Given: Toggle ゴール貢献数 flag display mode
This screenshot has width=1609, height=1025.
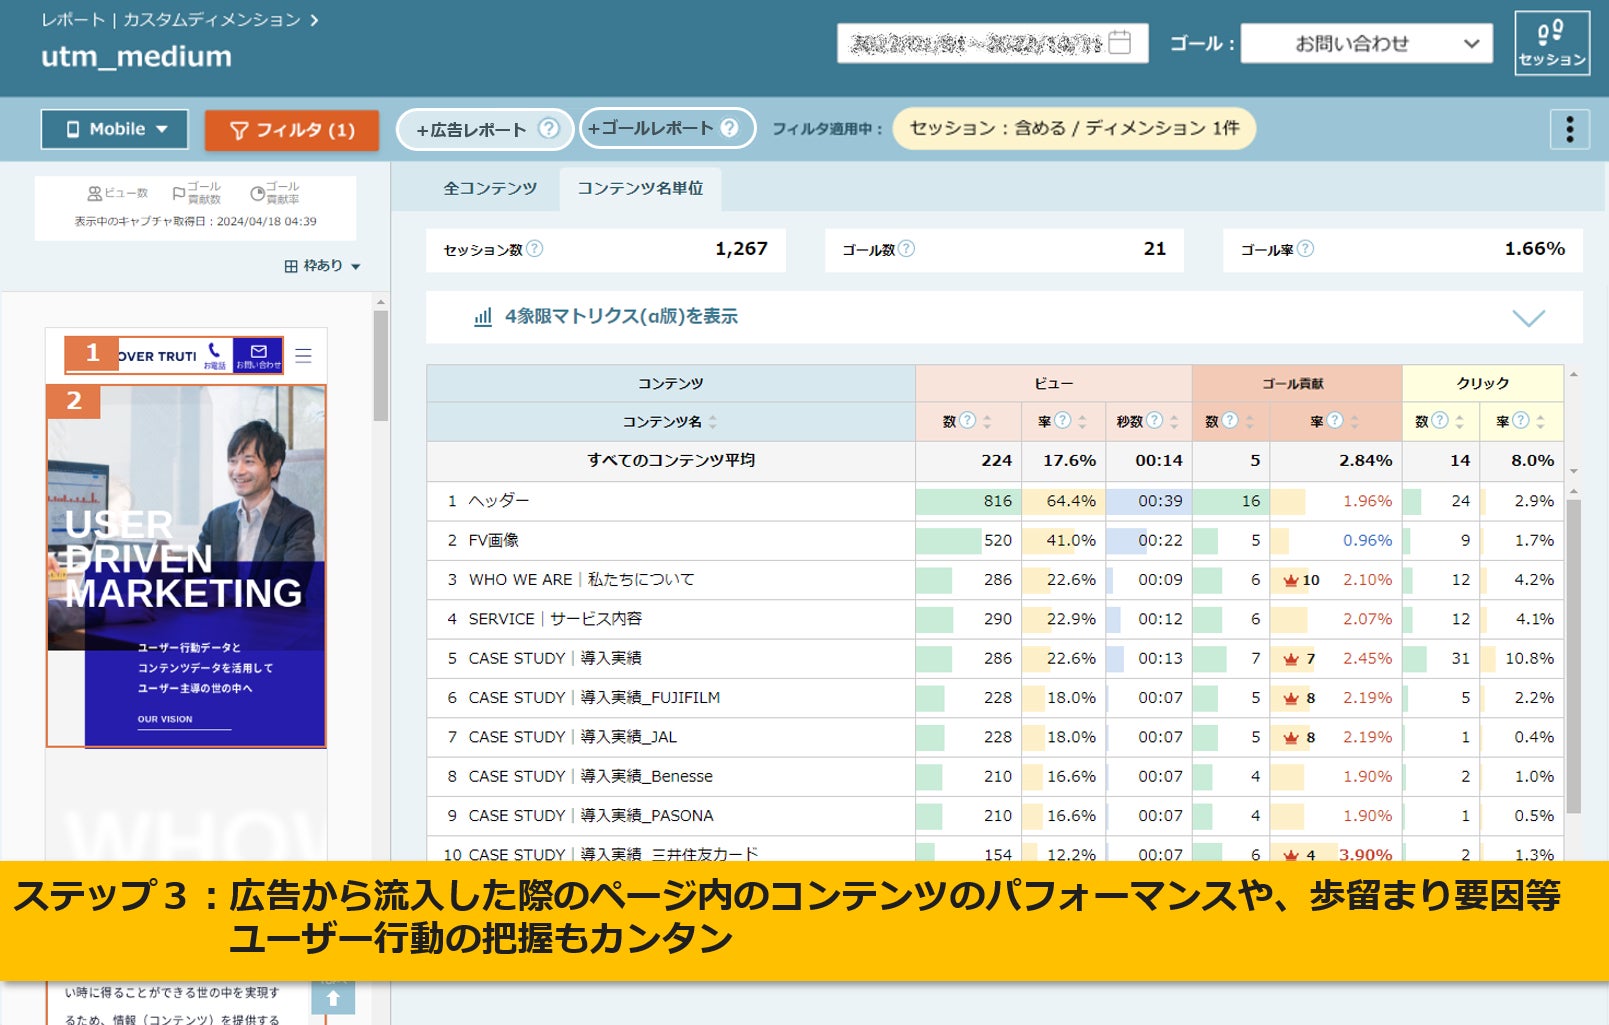Looking at the screenshot, I should [x=197, y=193].
